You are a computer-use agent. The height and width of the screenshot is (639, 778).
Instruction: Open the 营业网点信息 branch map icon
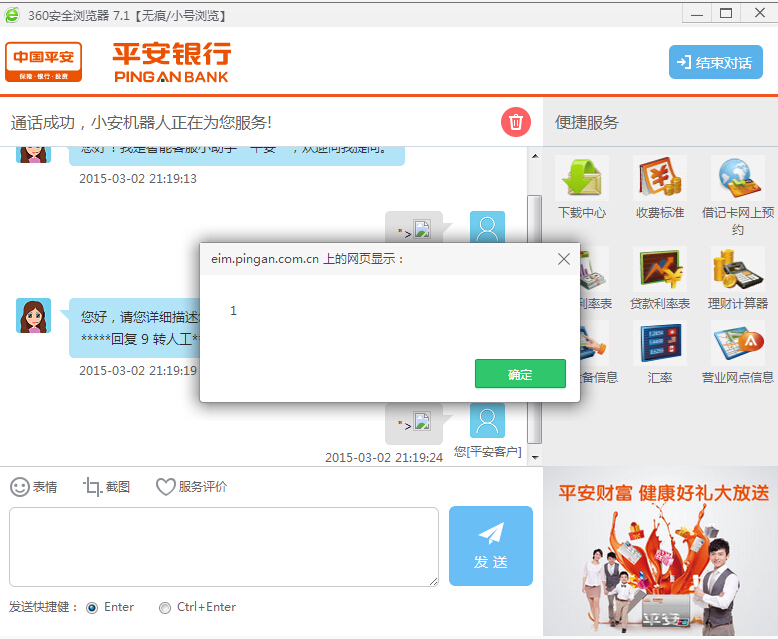[x=738, y=343]
